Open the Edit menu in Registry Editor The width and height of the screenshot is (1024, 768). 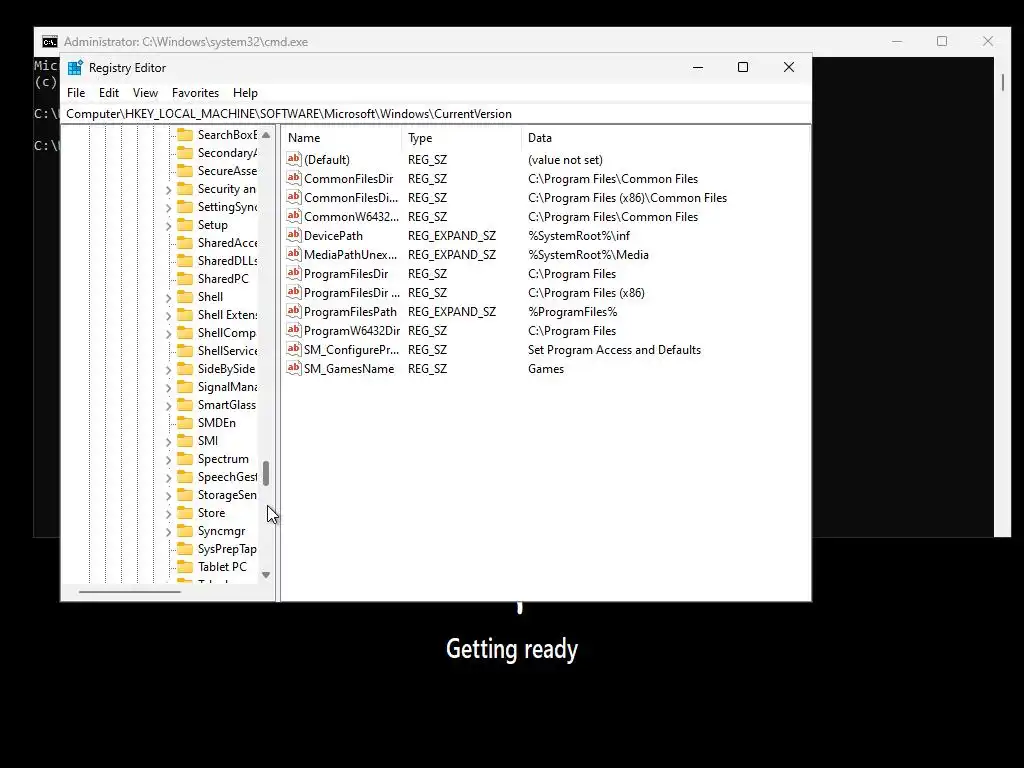(x=108, y=93)
